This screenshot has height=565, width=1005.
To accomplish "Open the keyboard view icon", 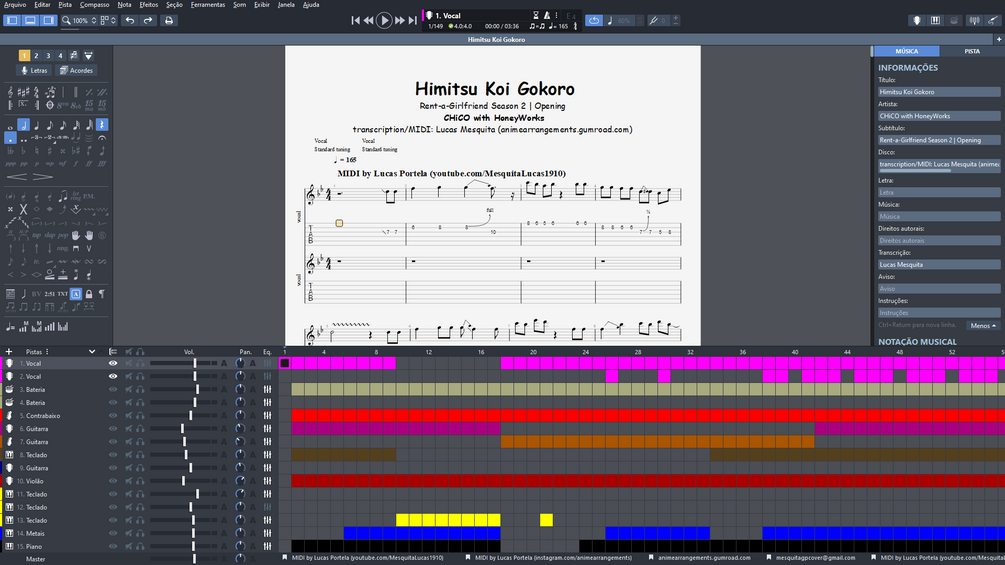I will coord(936,20).
